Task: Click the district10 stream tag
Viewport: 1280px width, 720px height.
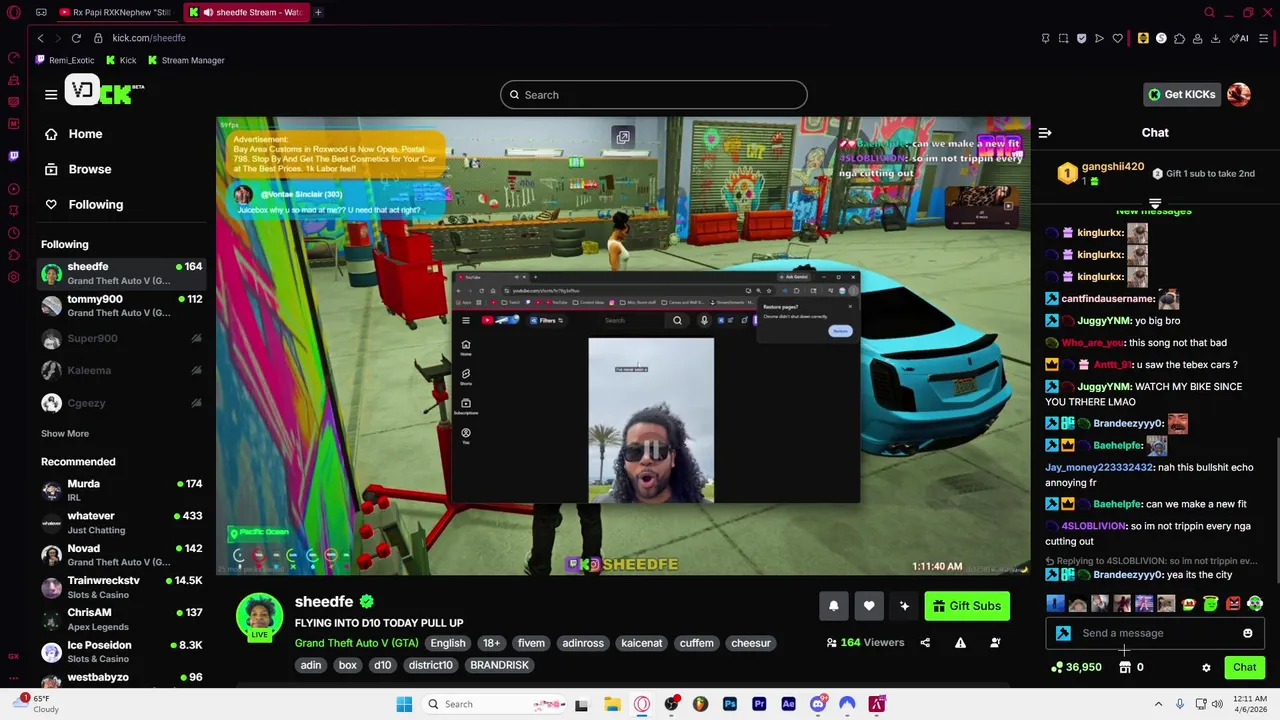Action: (431, 665)
